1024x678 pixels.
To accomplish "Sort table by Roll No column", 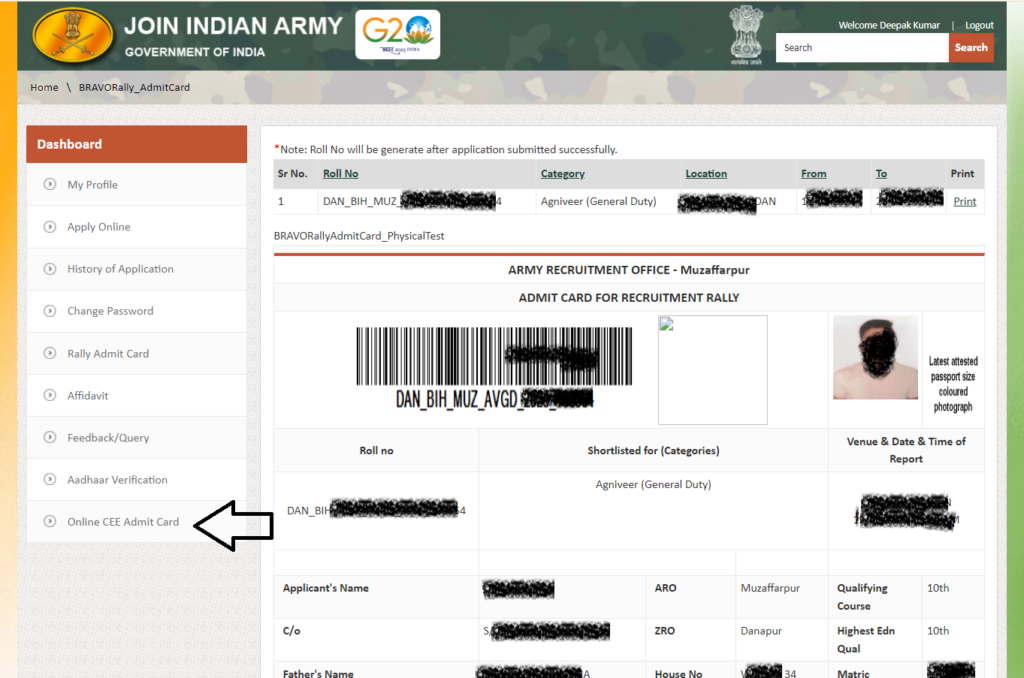I will tap(340, 174).
